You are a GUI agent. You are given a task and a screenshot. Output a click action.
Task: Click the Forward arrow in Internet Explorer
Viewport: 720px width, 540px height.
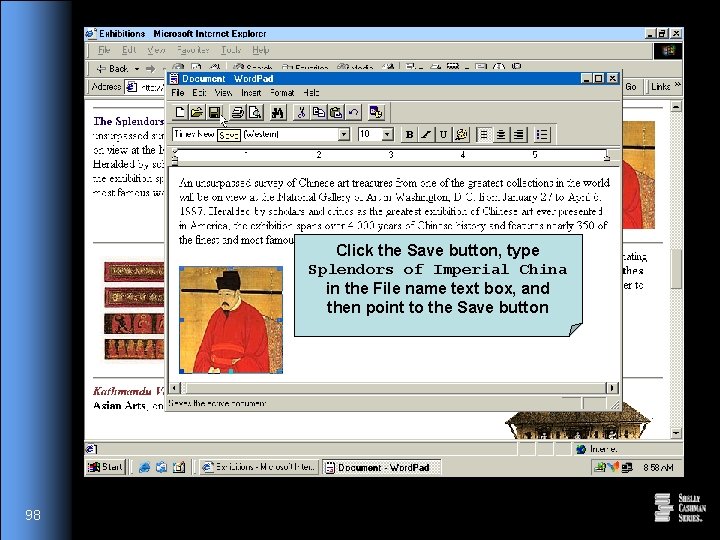(151, 69)
